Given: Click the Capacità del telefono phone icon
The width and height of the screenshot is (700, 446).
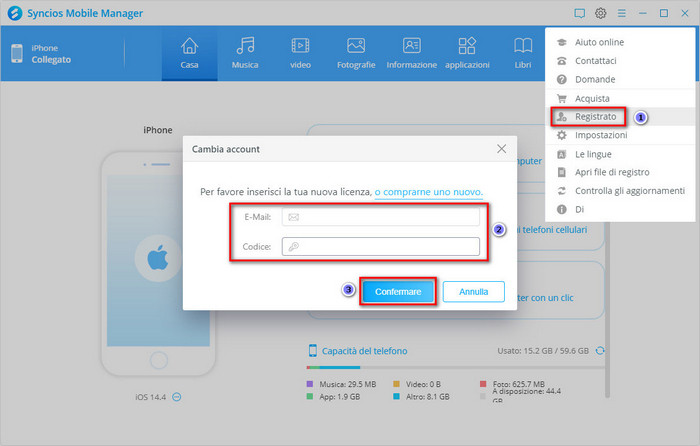Looking at the screenshot, I should point(312,351).
